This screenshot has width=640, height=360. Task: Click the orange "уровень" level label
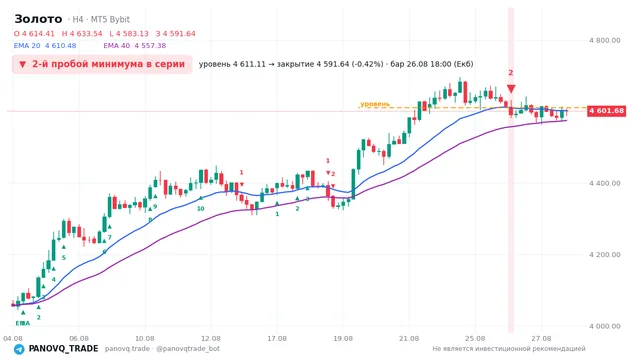375,104
